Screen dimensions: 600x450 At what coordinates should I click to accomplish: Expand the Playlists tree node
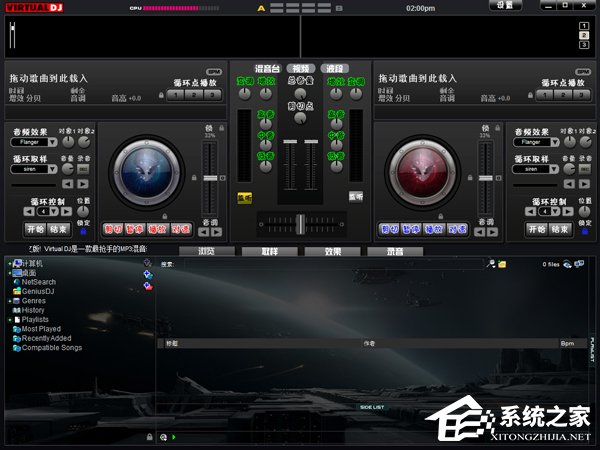pyautogui.click(x=10, y=320)
